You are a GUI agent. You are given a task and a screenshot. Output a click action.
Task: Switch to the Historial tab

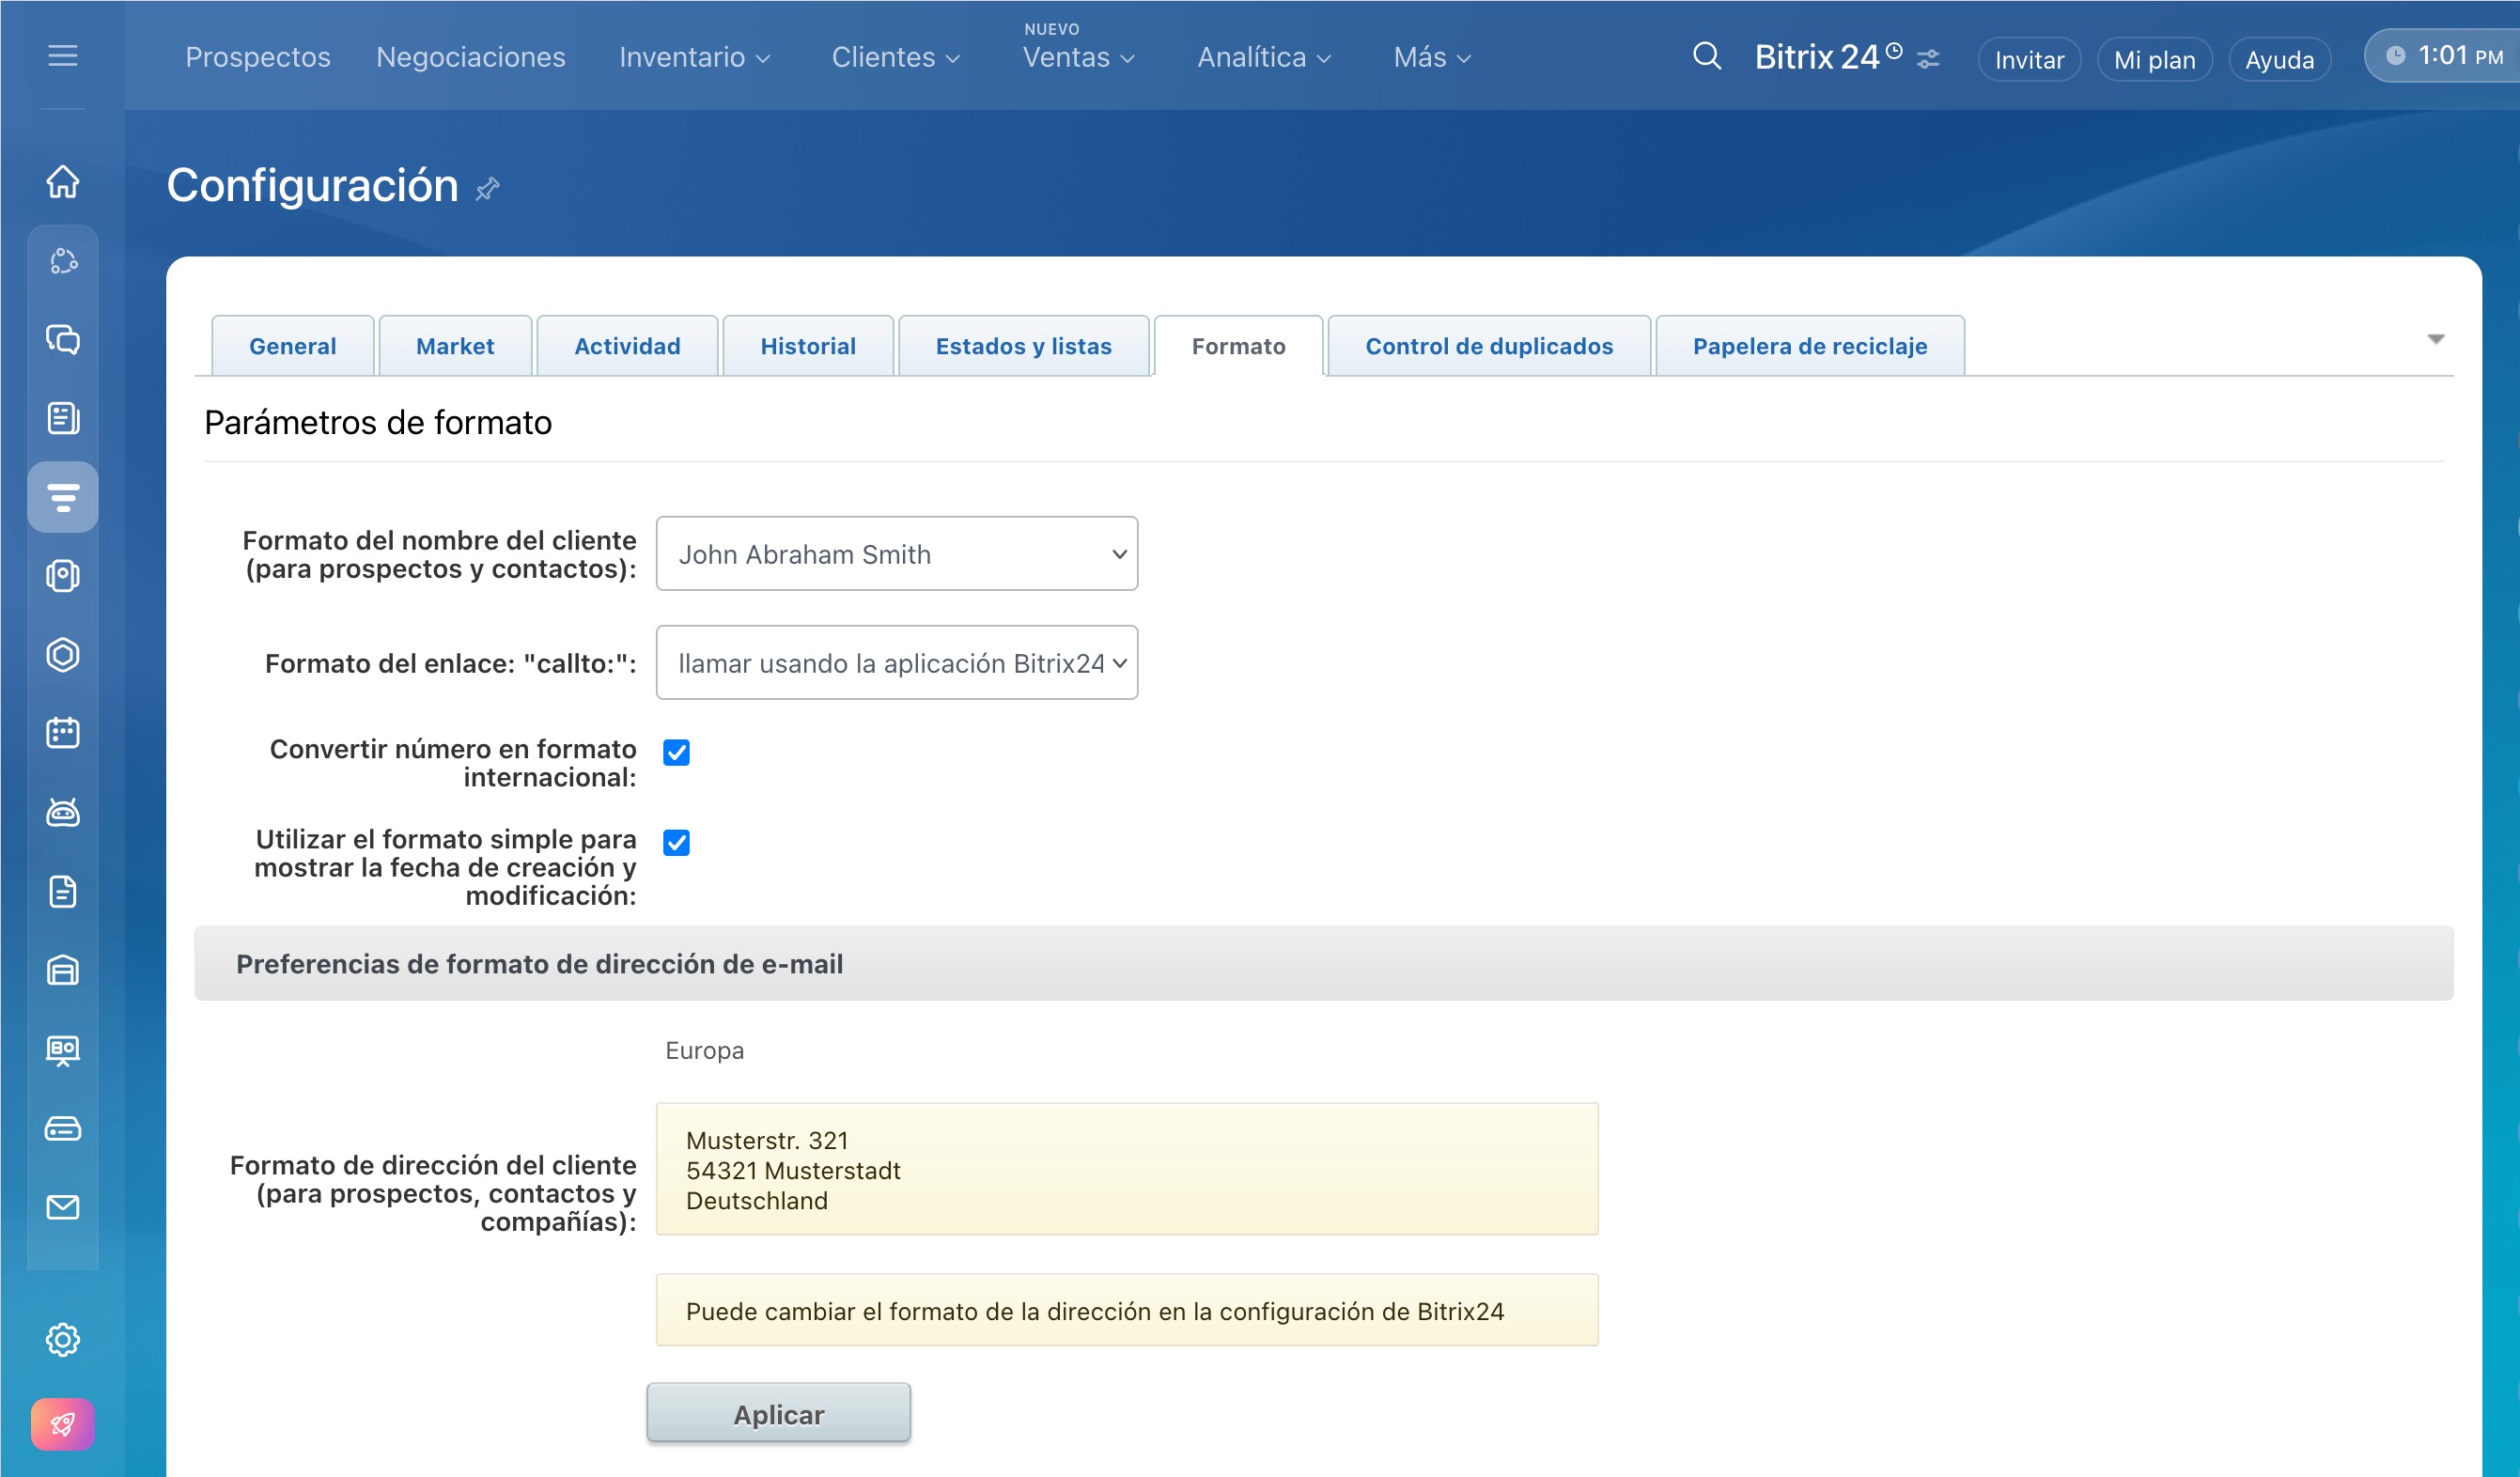807,346
